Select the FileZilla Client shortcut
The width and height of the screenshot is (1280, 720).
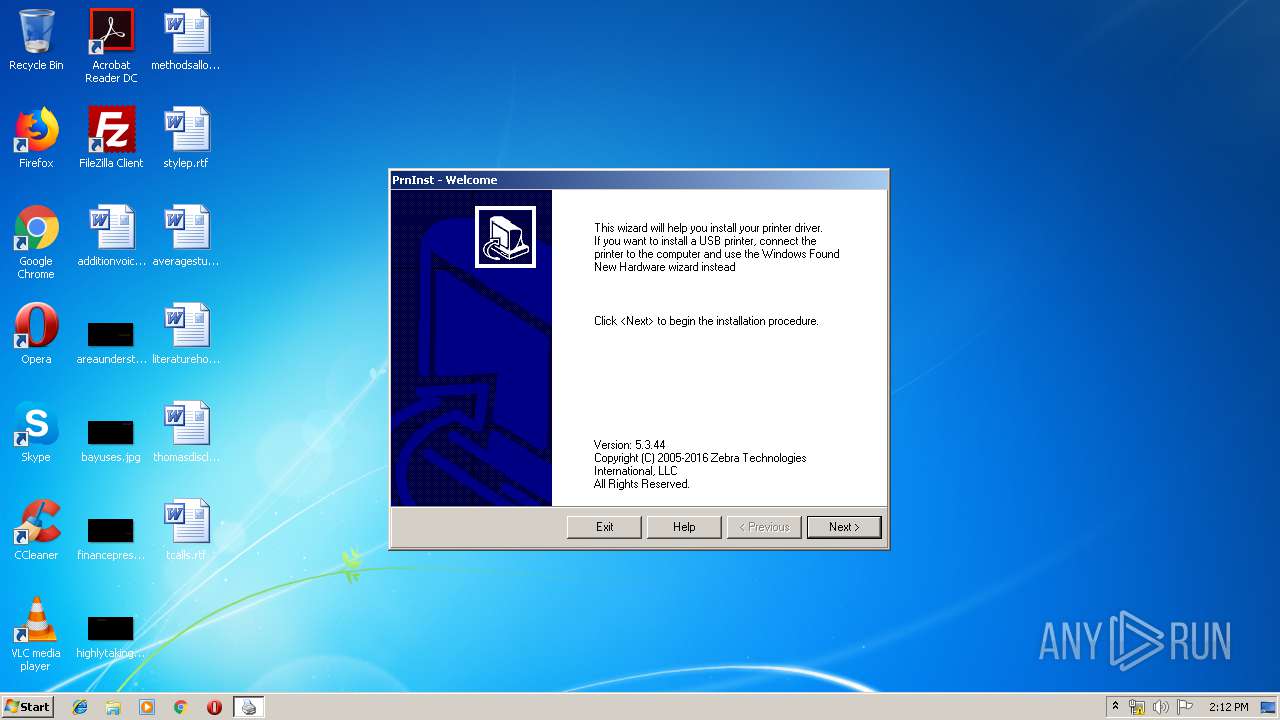click(111, 138)
